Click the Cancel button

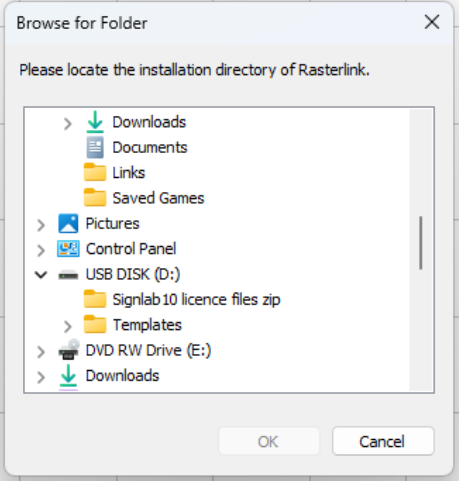point(383,441)
